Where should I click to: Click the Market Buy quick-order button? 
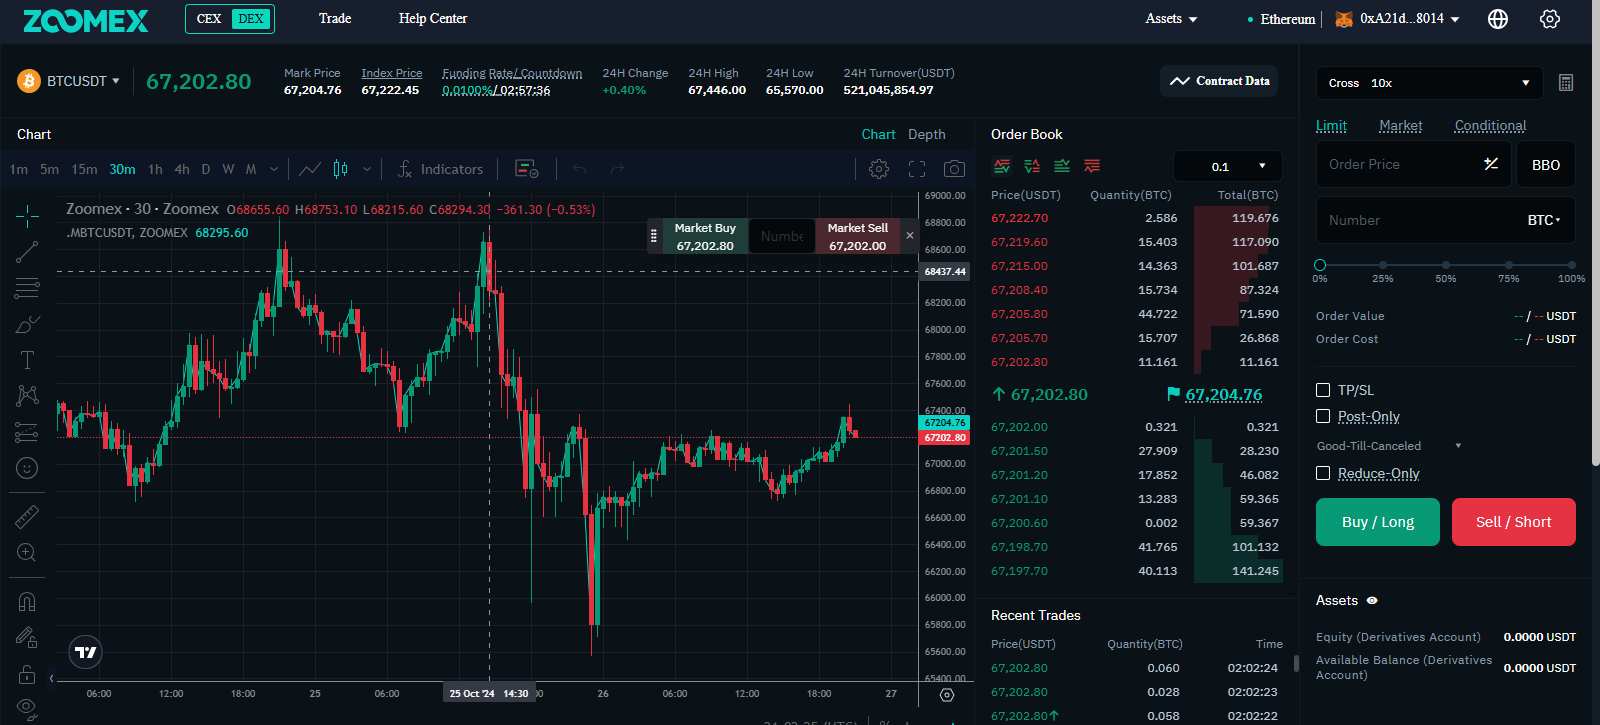705,237
